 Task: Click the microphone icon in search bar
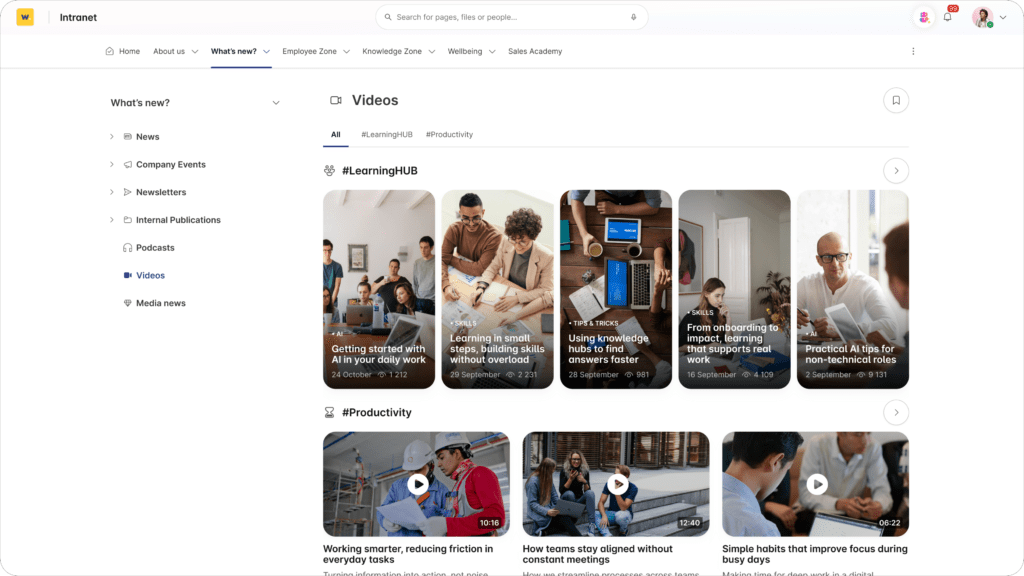(x=633, y=17)
